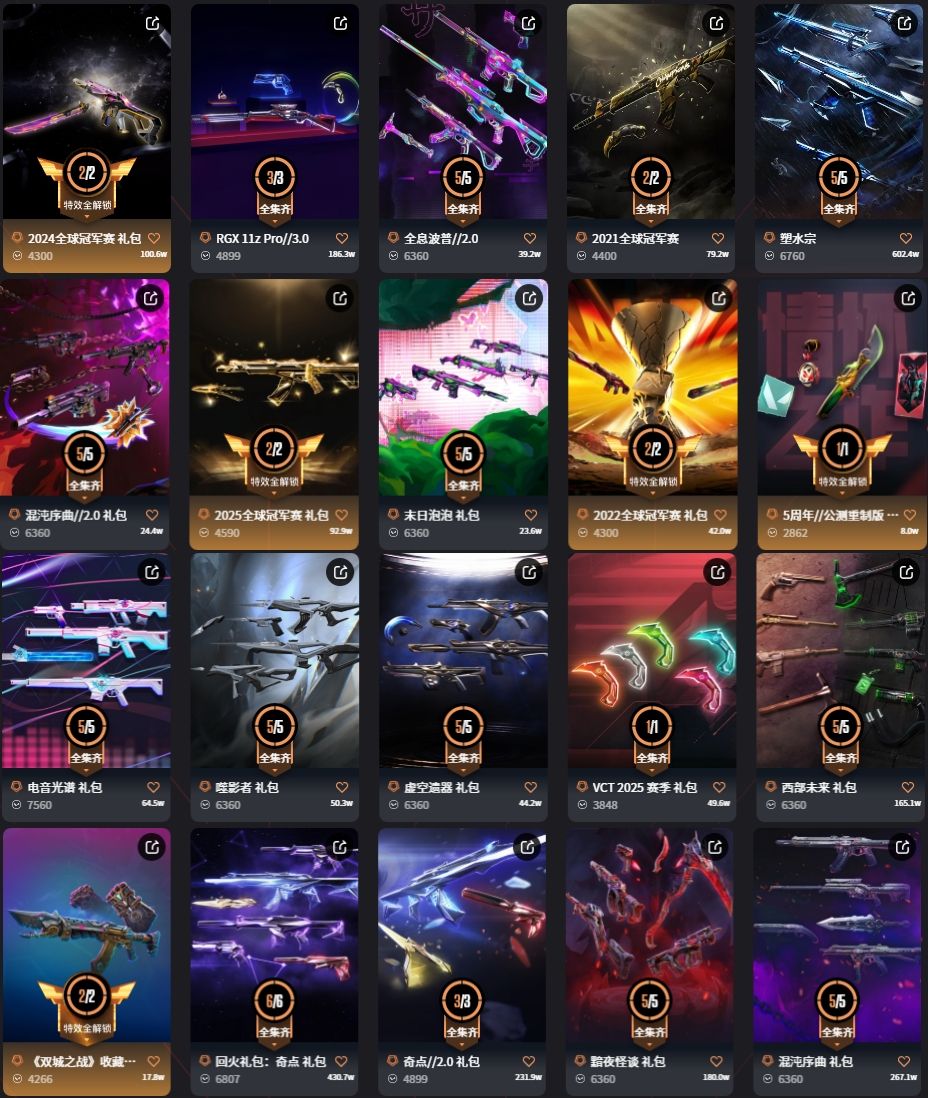
Task: Share the 末日泡泡 礼包 card
Action: pyautogui.click(x=529, y=298)
